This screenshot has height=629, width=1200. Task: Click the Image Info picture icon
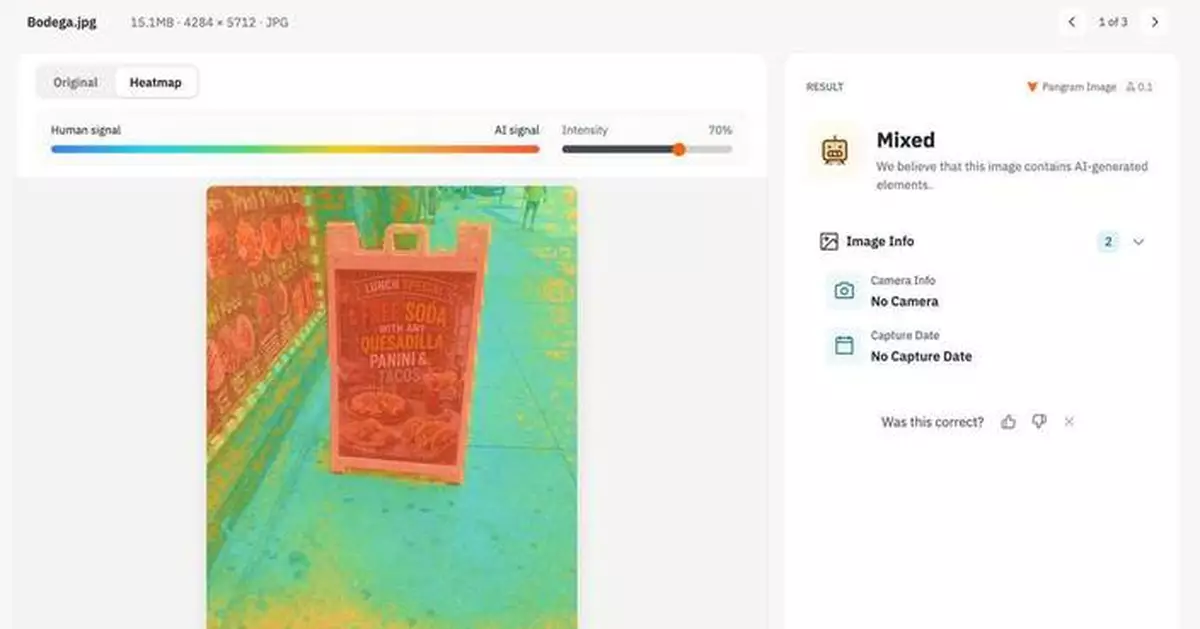[828, 242]
